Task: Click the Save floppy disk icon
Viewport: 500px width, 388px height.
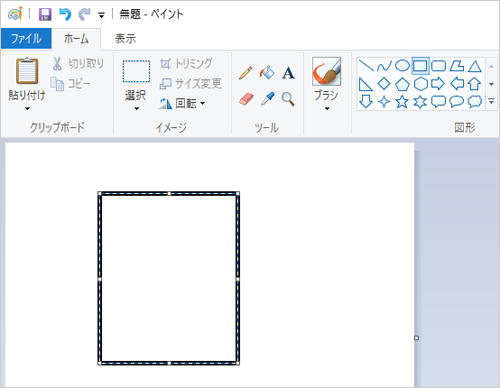Action: pyautogui.click(x=45, y=14)
